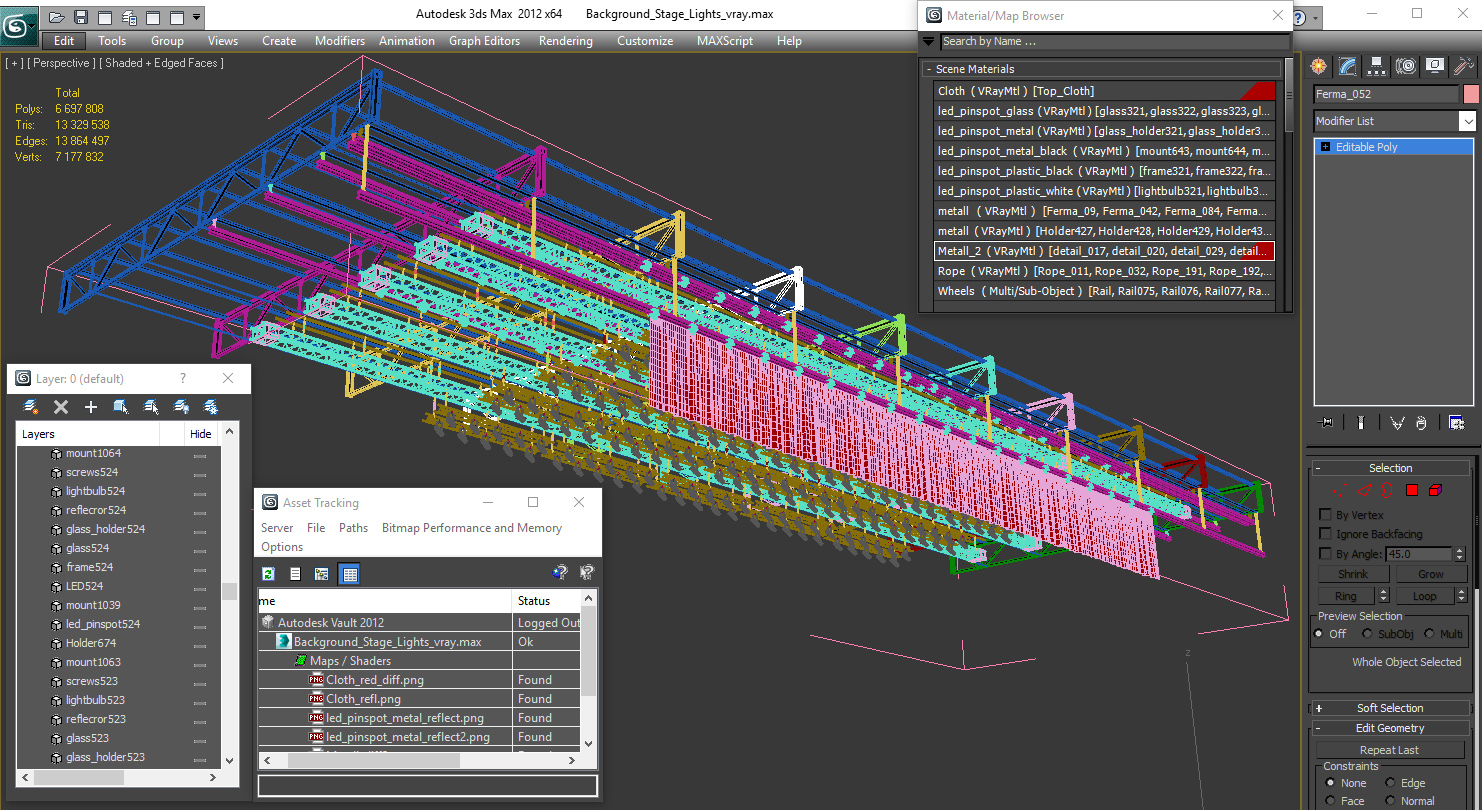Viewport: 1482px width, 810px height.
Task: Select Element sub-object level icon
Action: click(1435, 490)
